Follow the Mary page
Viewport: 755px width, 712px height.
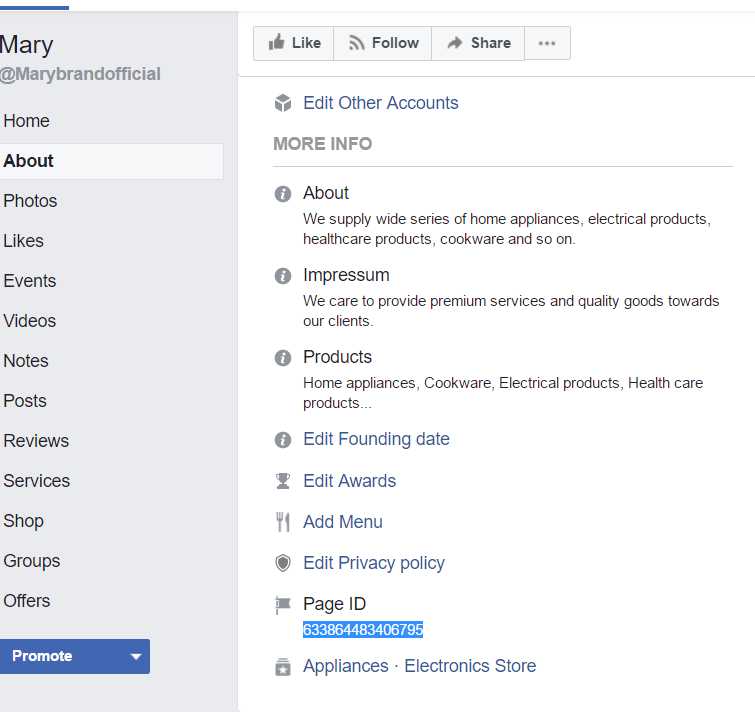[383, 43]
